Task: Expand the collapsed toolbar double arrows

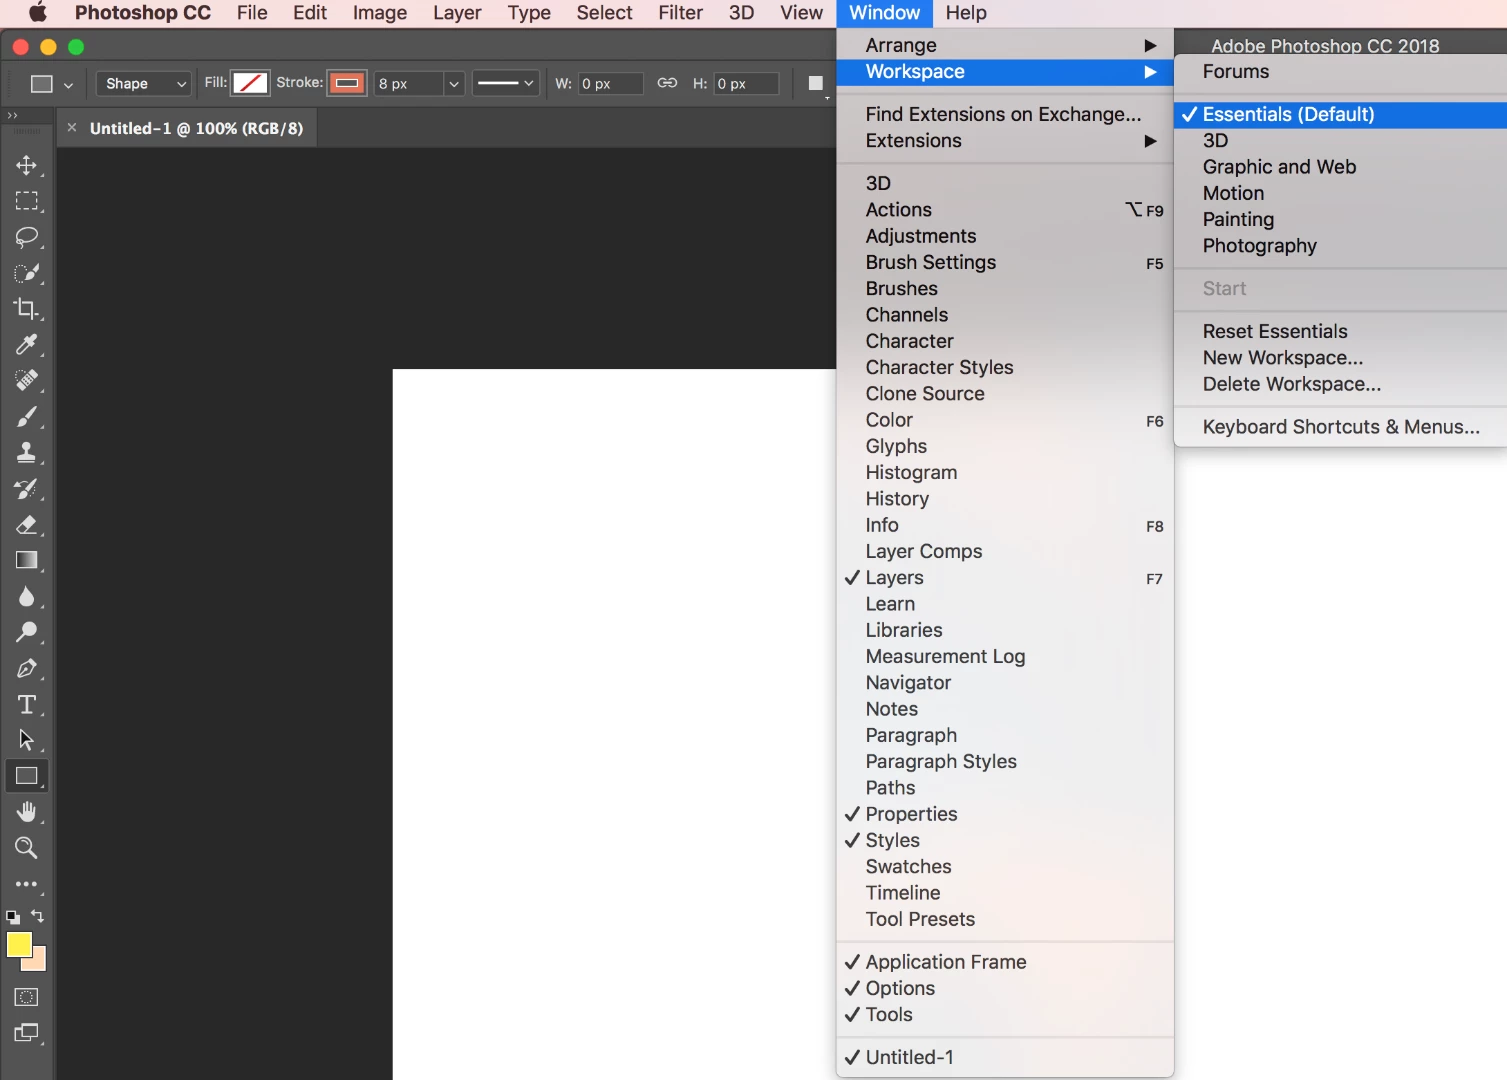Action: click(13, 115)
